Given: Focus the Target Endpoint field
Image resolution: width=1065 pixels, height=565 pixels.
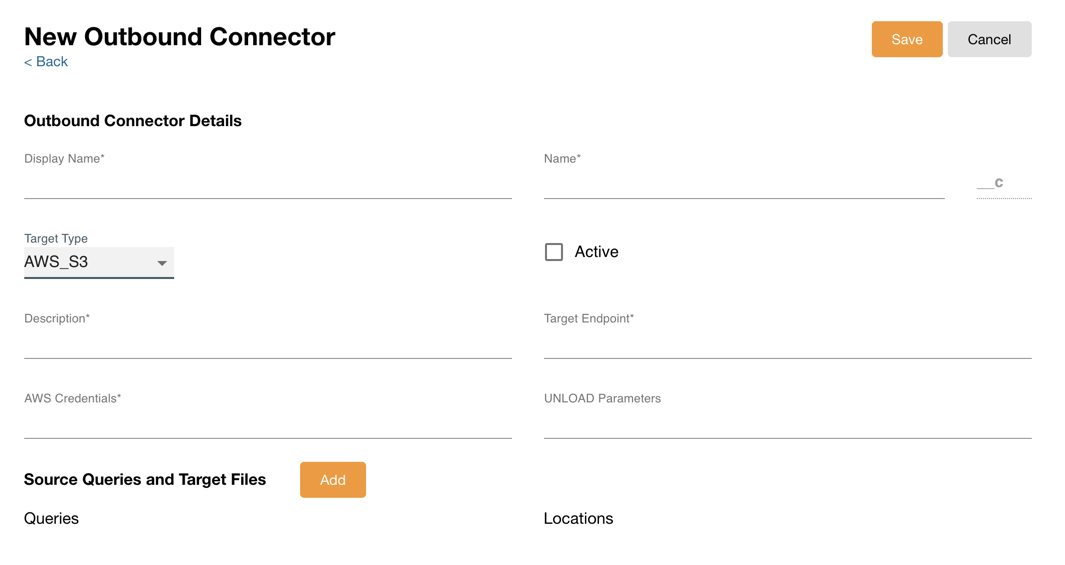Looking at the screenshot, I should (787, 345).
